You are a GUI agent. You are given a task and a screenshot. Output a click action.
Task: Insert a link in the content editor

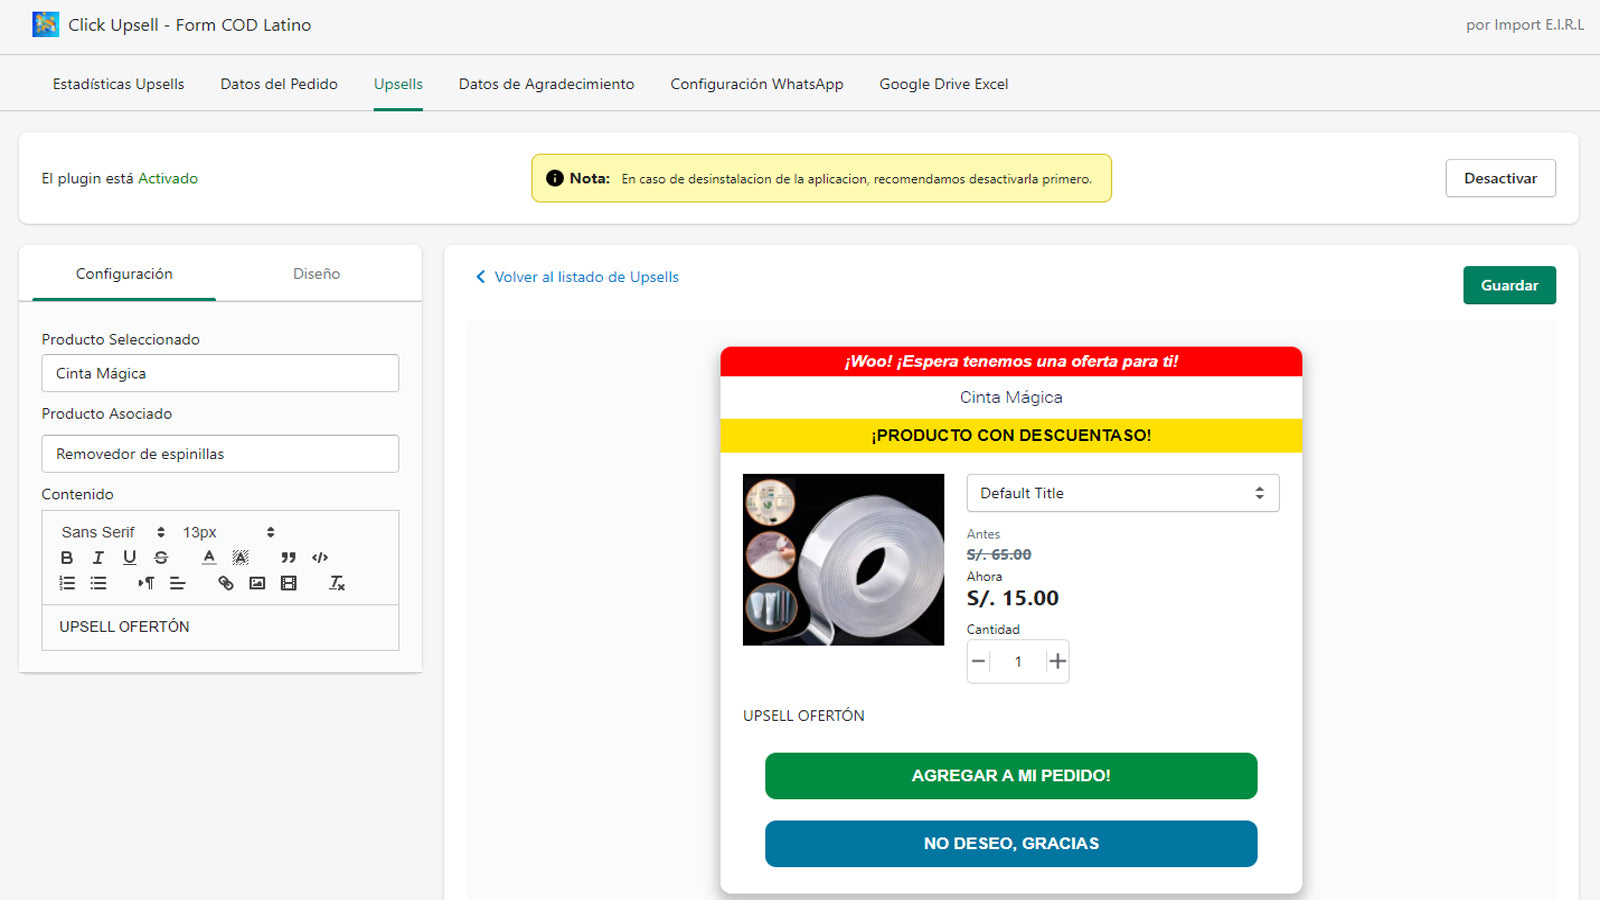pyautogui.click(x=225, y=583)
